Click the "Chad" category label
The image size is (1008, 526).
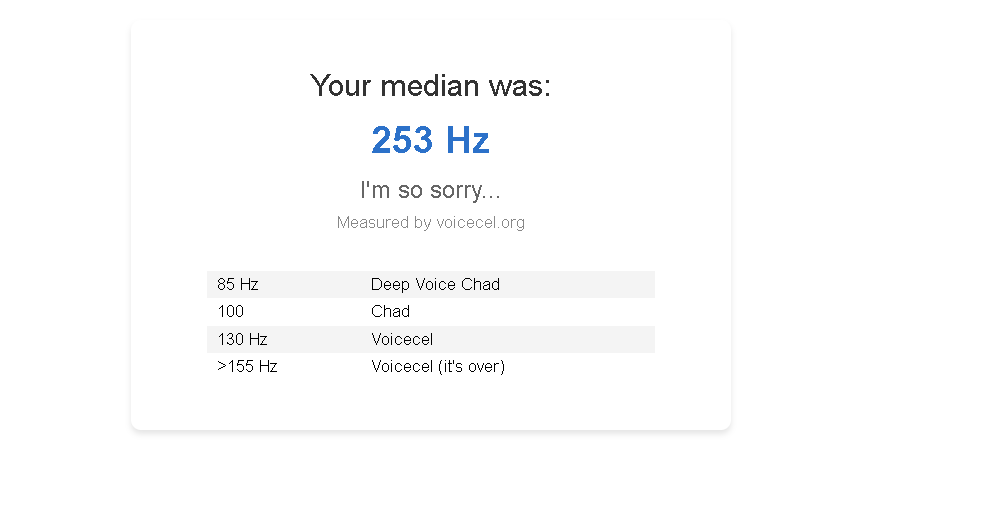tap(390, 311)
